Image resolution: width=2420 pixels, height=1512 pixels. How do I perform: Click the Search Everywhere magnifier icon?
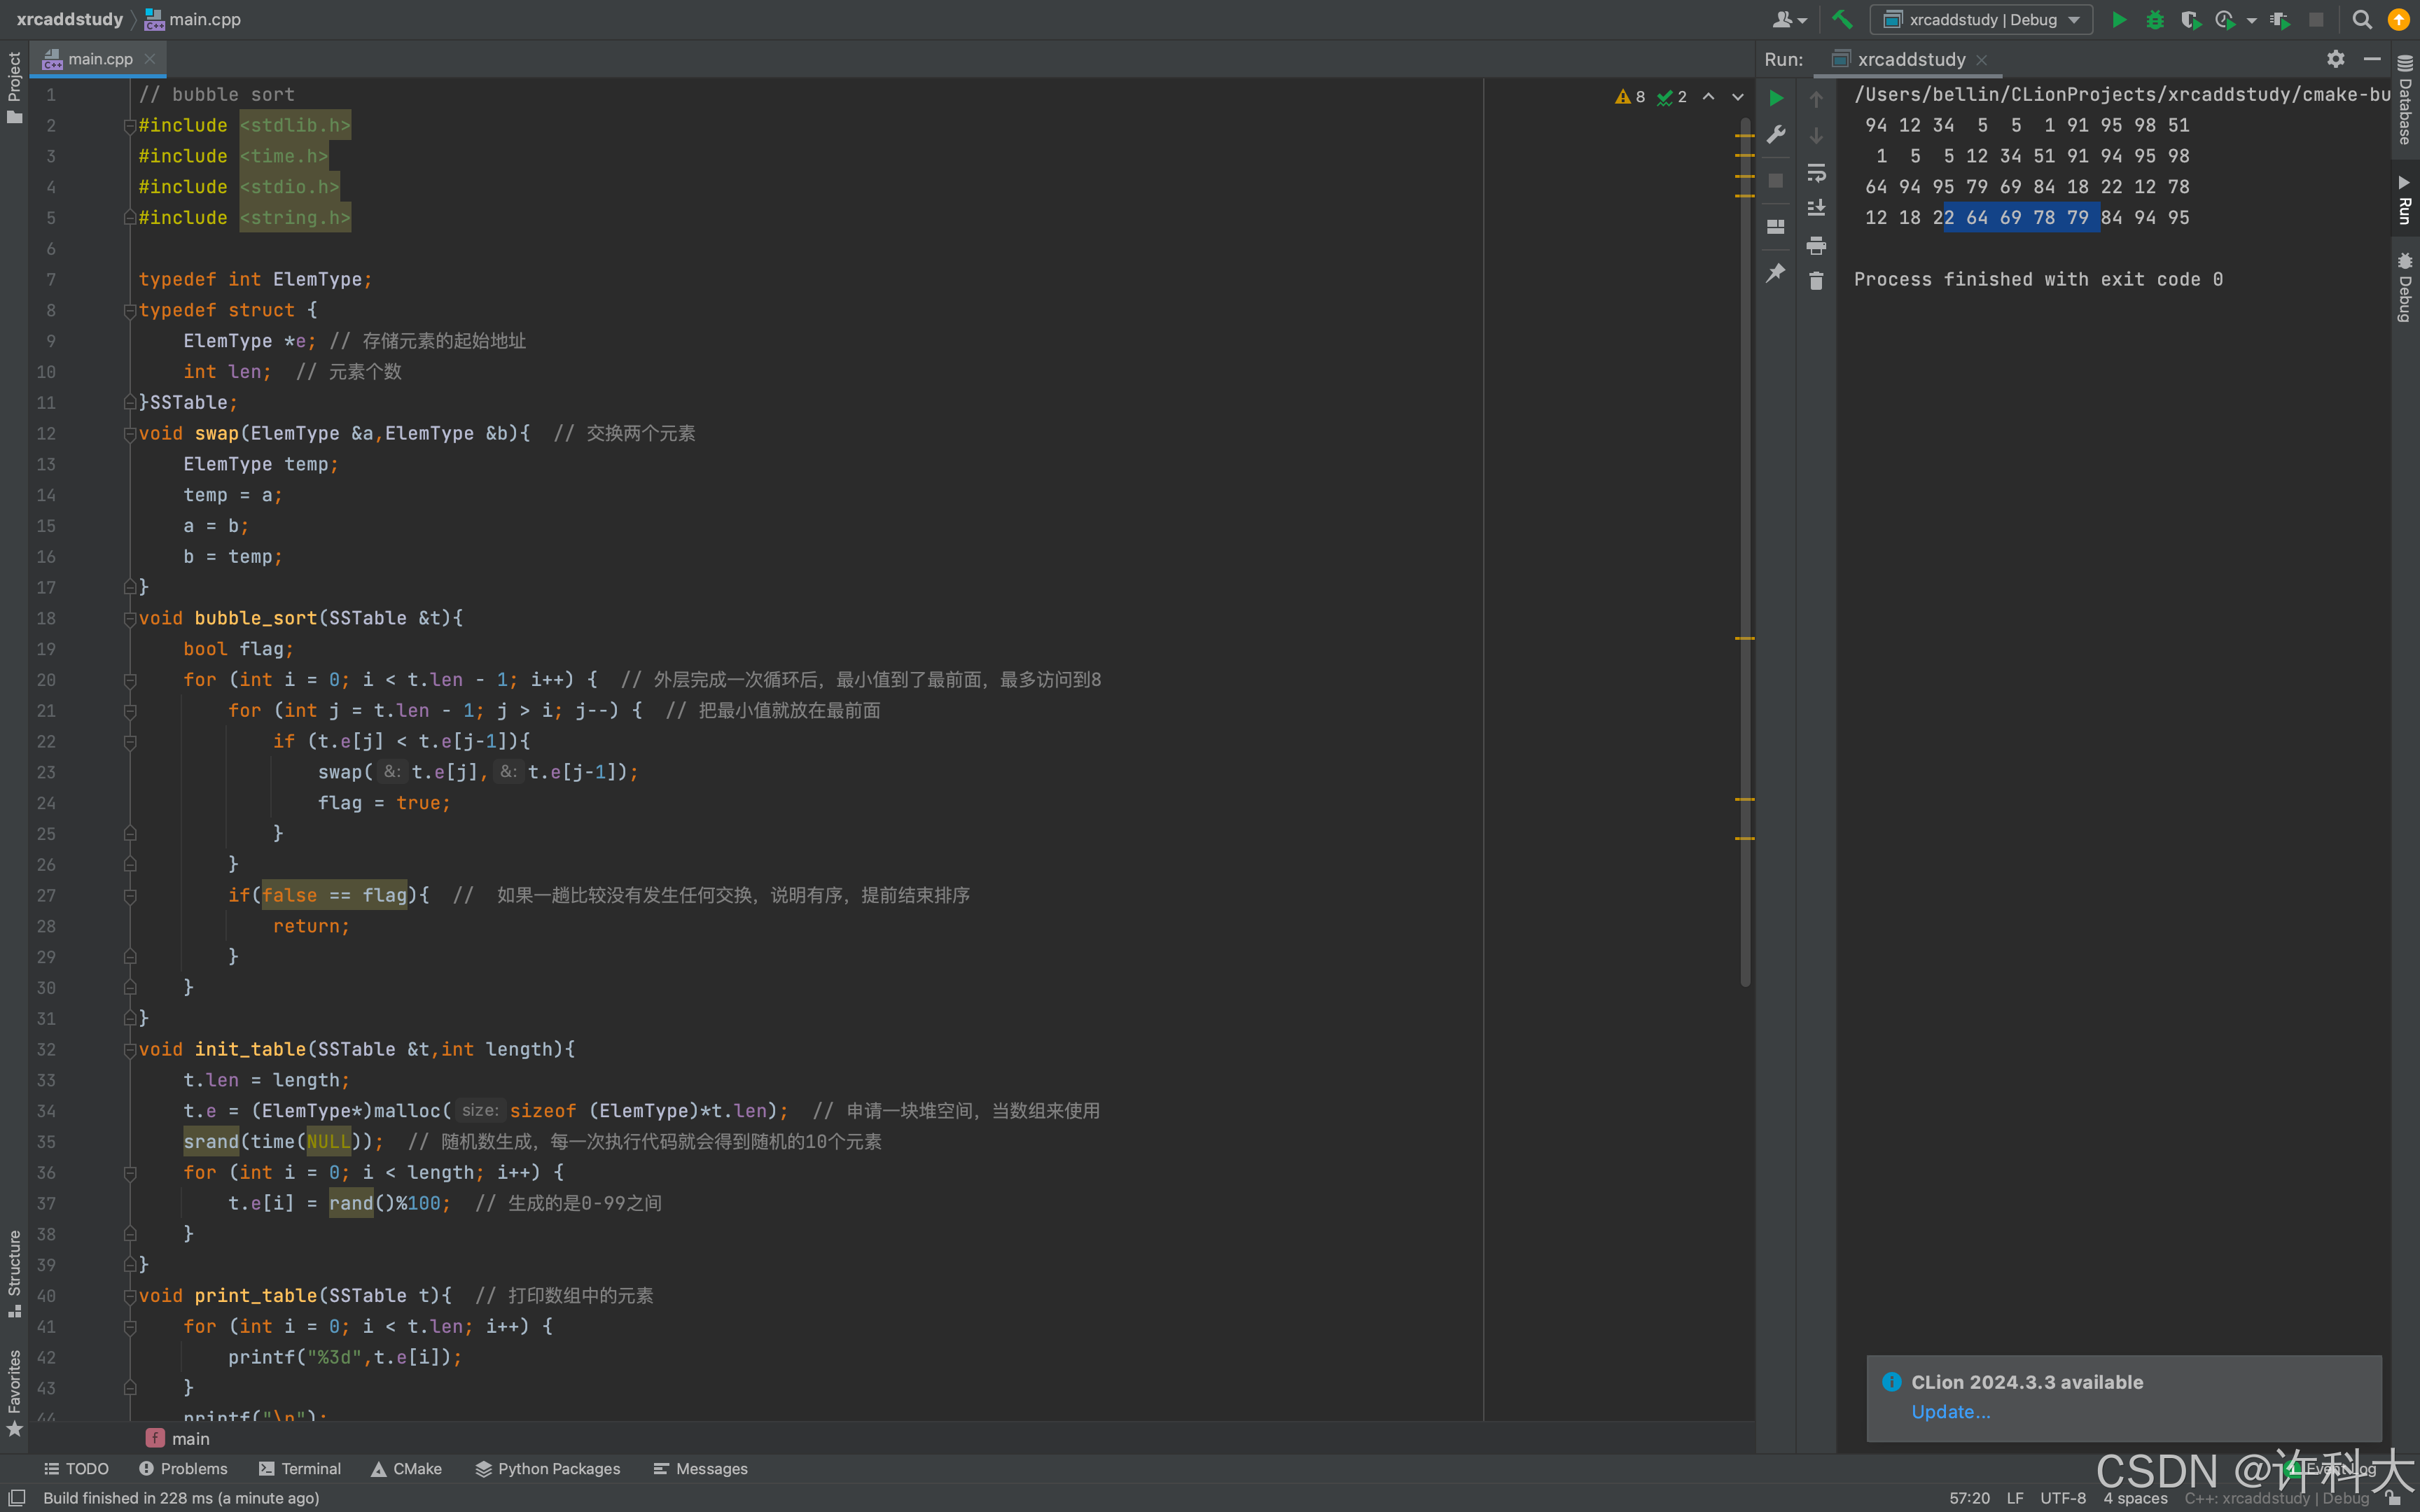pyautogui.click(x=2362, y=19)
